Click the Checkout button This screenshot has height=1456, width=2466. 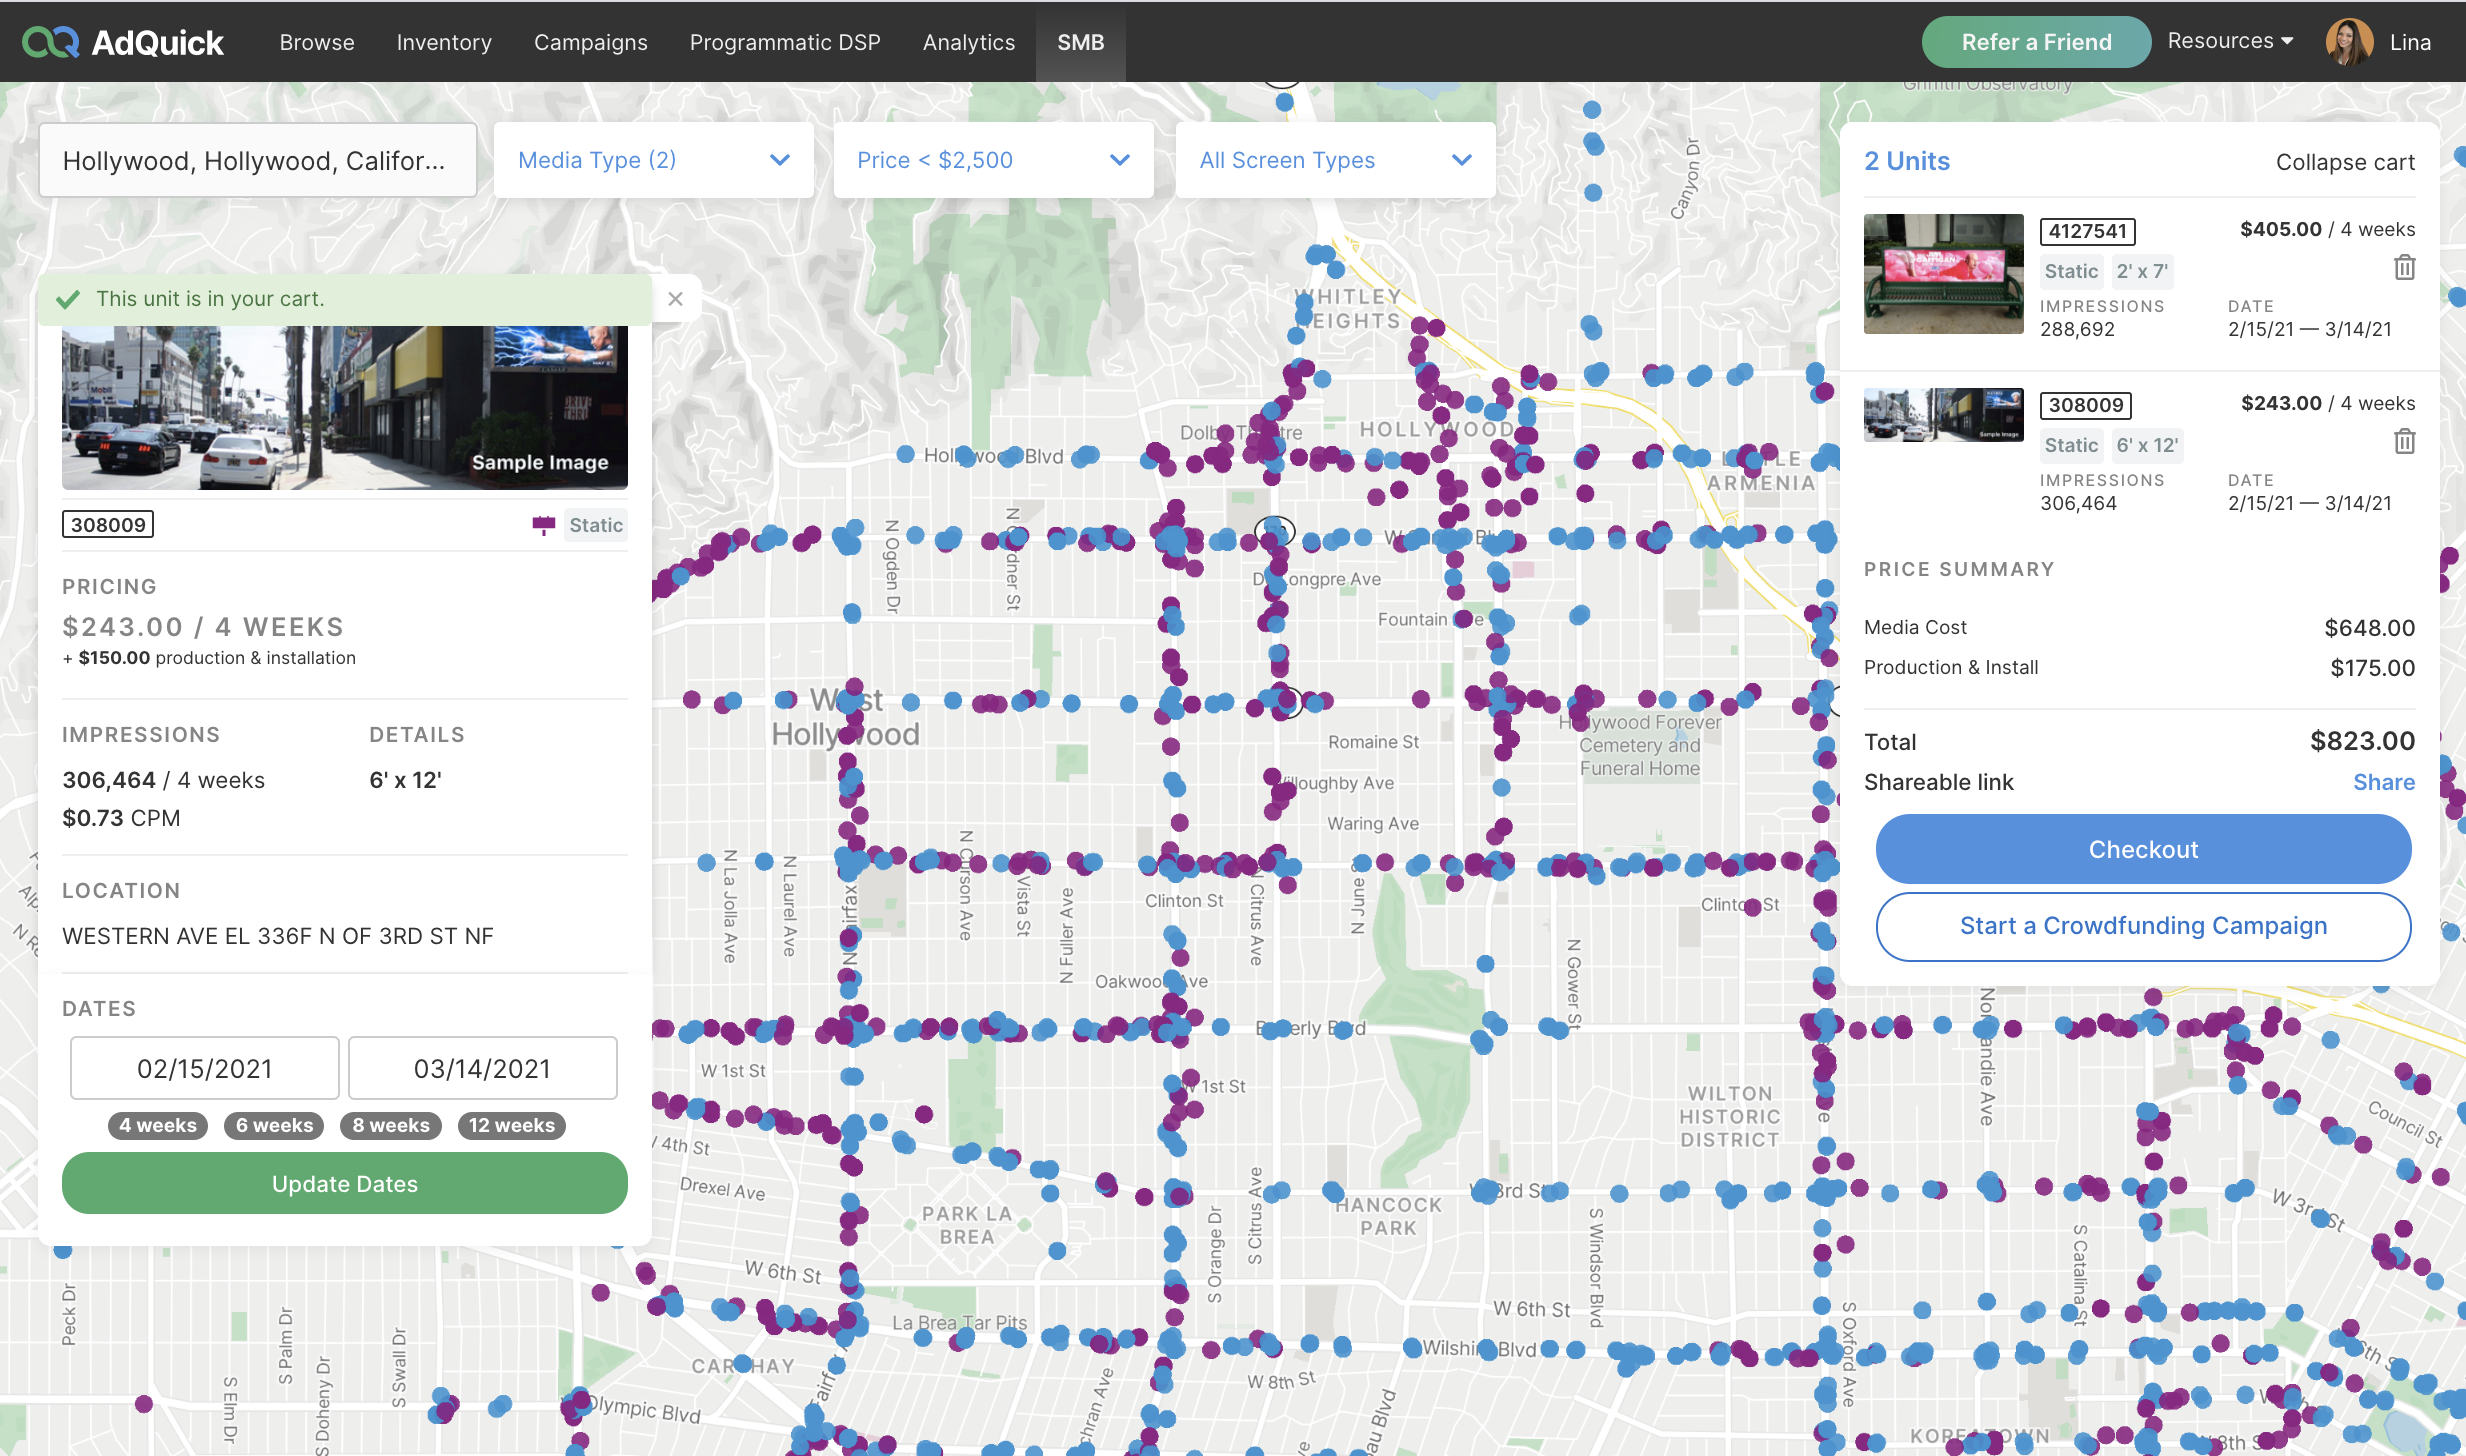click(2142, 849)
